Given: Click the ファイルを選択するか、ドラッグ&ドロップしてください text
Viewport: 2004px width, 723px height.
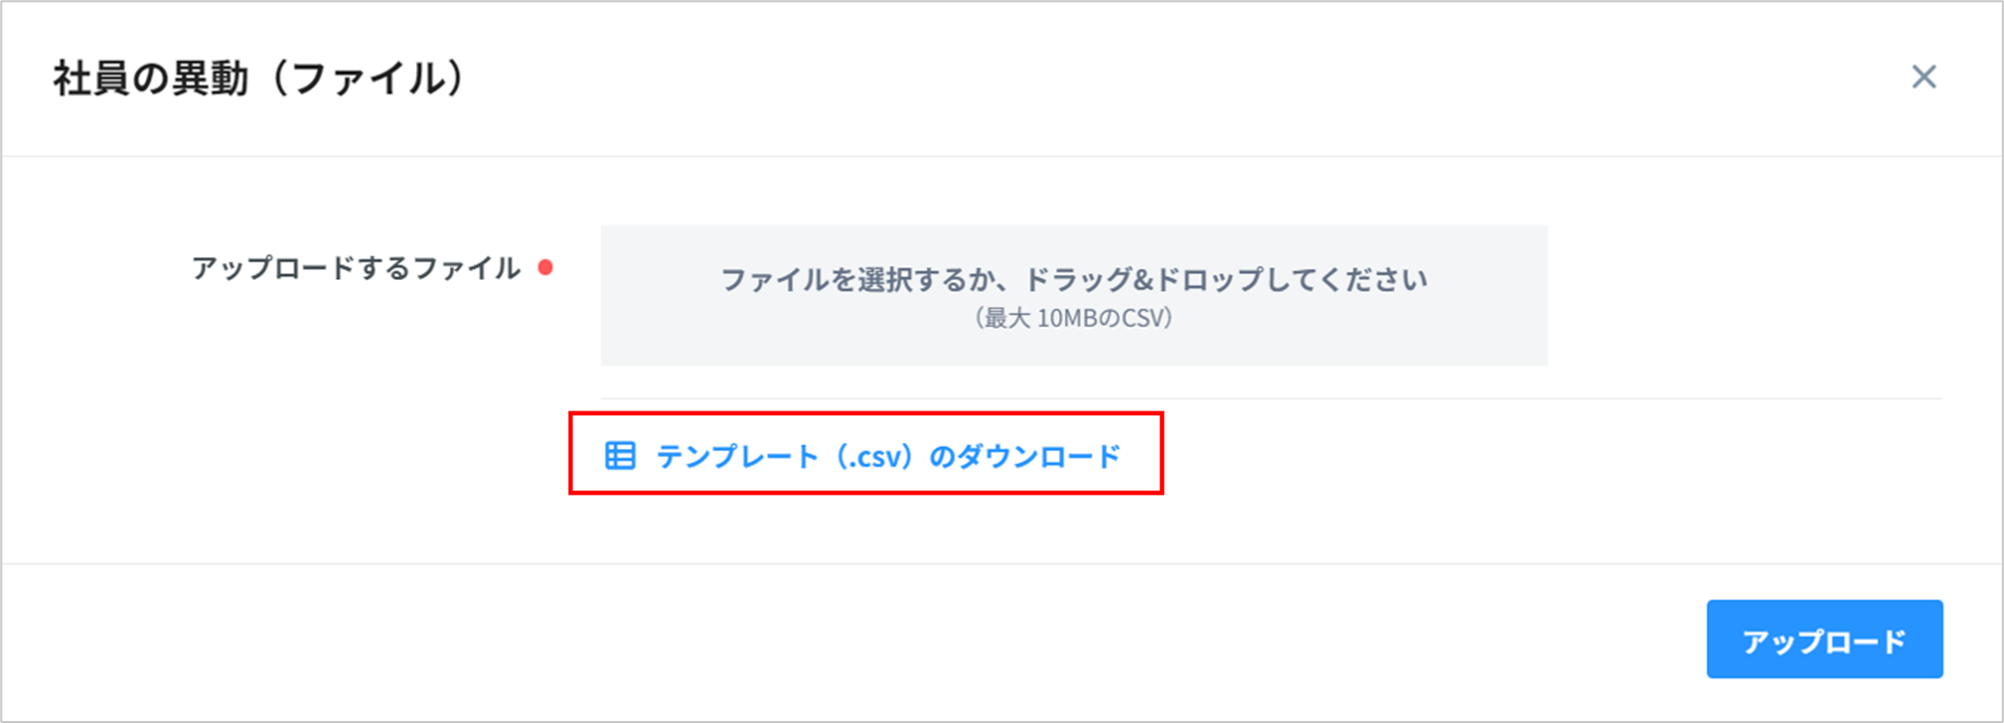Looking at the screenshot, I should tap(1073, 279).
